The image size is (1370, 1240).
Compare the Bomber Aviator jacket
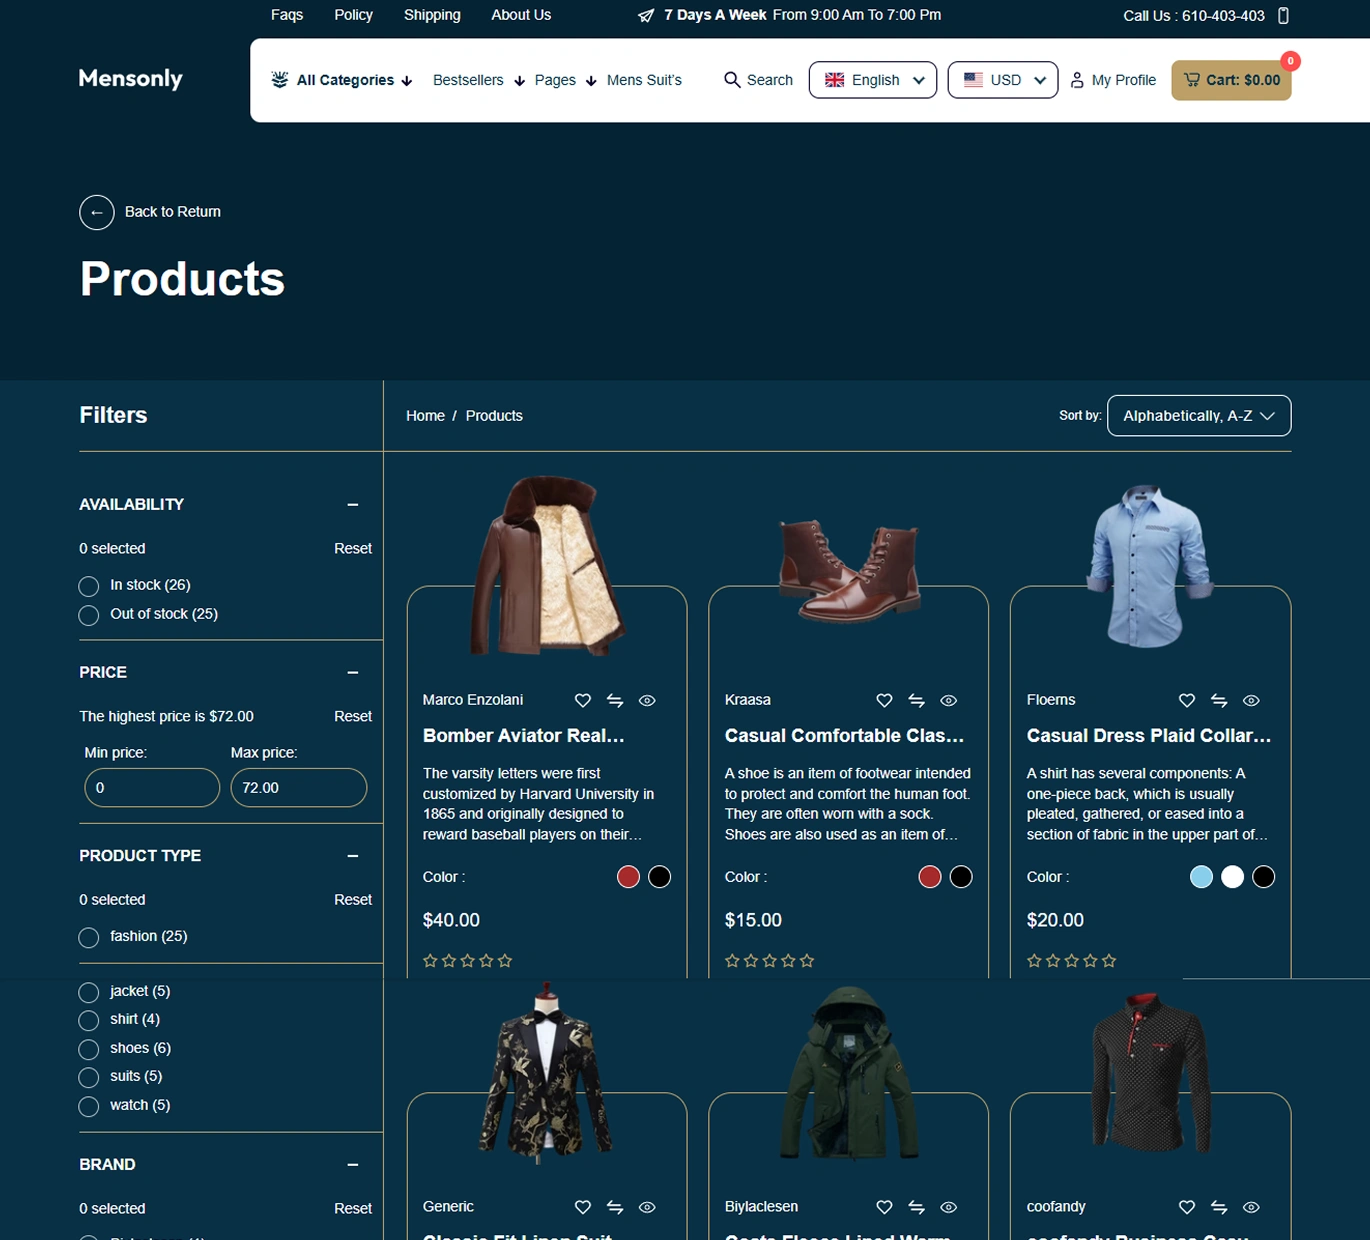pyautogui.click(x=615, y=701)
